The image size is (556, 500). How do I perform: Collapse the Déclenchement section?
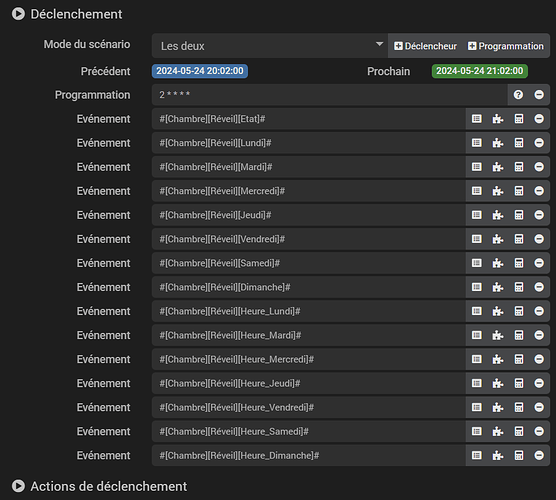18,14
